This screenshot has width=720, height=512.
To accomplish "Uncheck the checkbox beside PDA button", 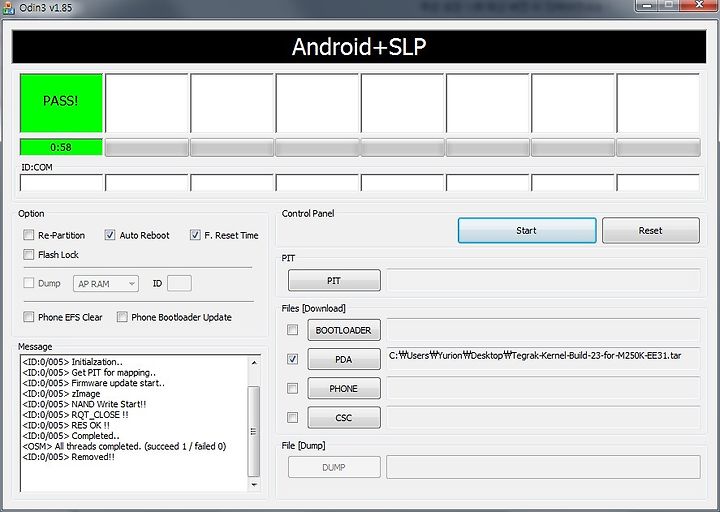I will coord(292,359).
